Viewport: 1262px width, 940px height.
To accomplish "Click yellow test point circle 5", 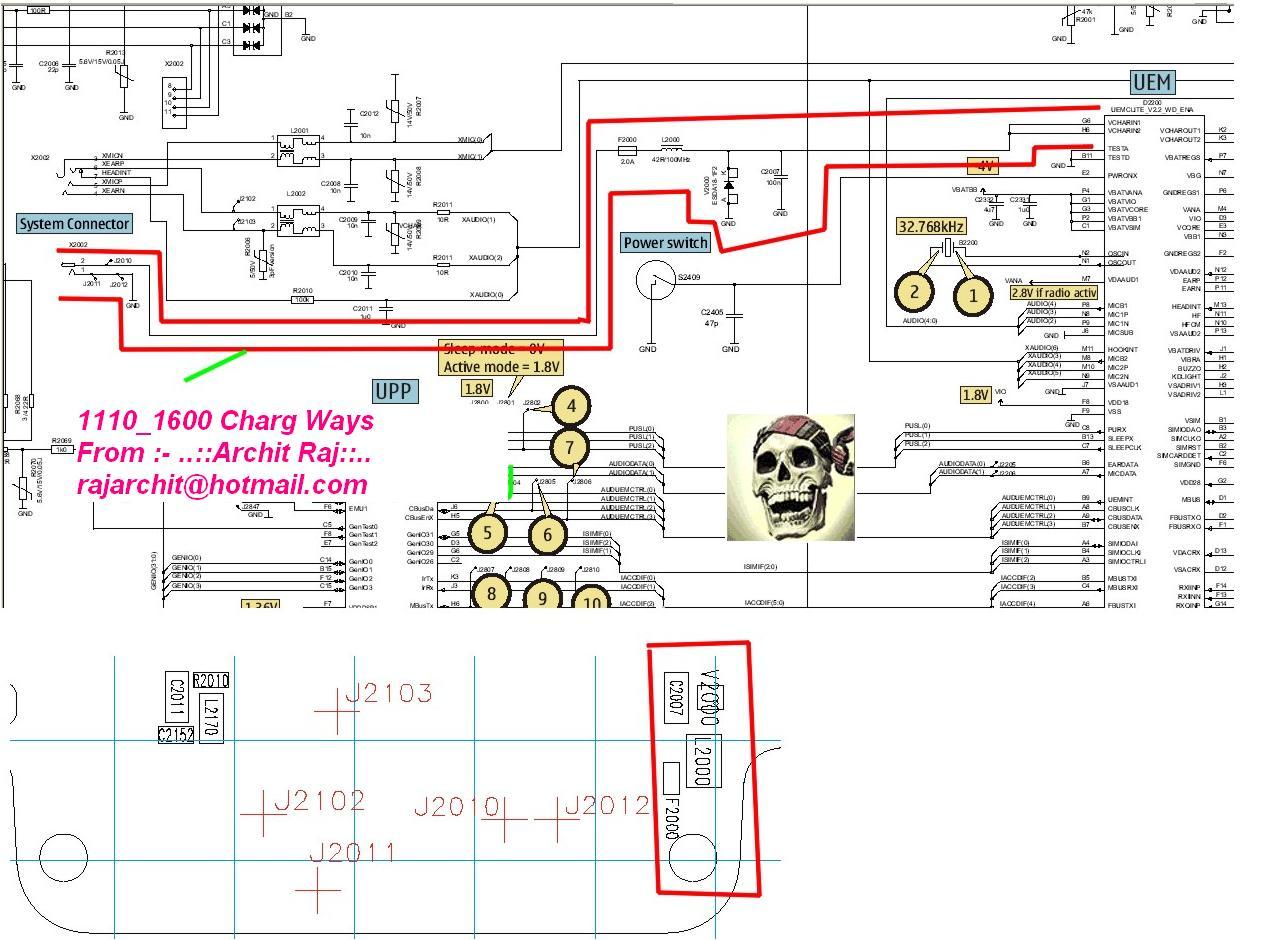I will (487, 532).
